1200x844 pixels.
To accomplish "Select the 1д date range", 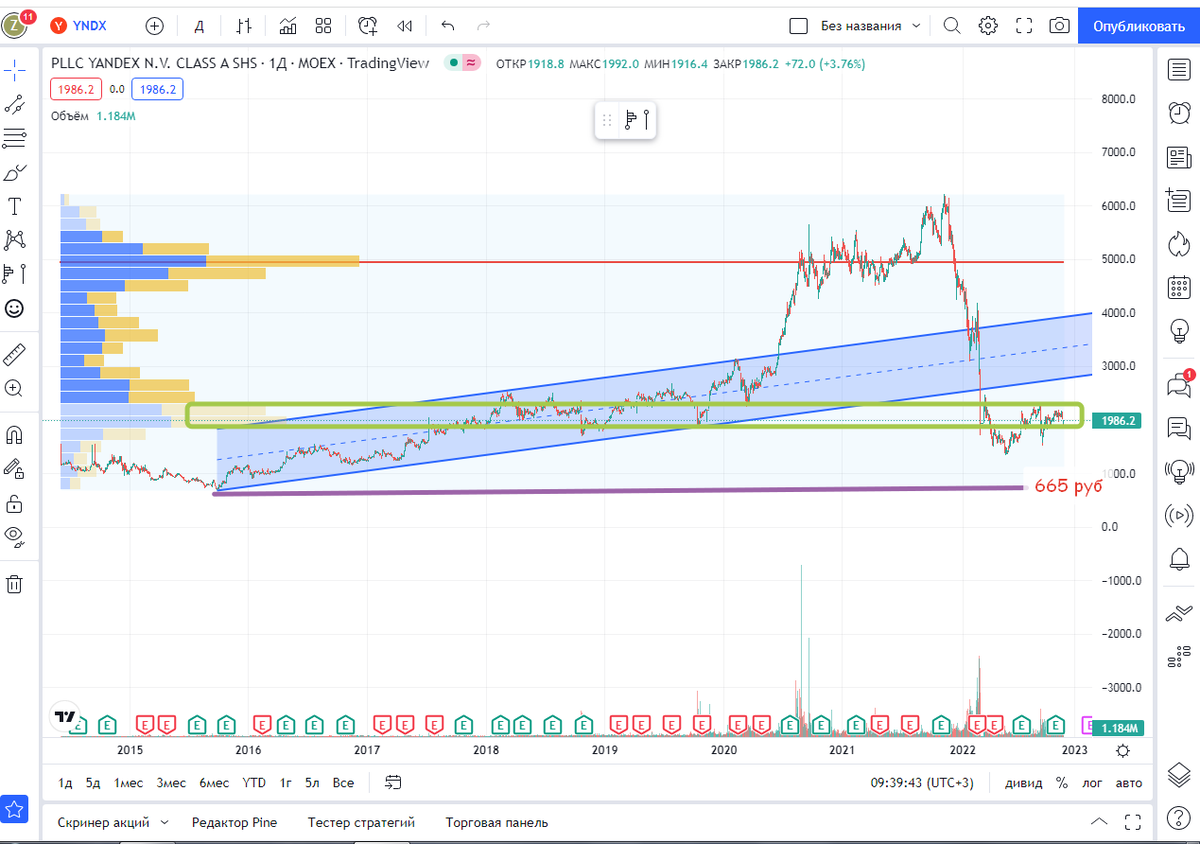I will pyautogui.click(x=65, y=782).
